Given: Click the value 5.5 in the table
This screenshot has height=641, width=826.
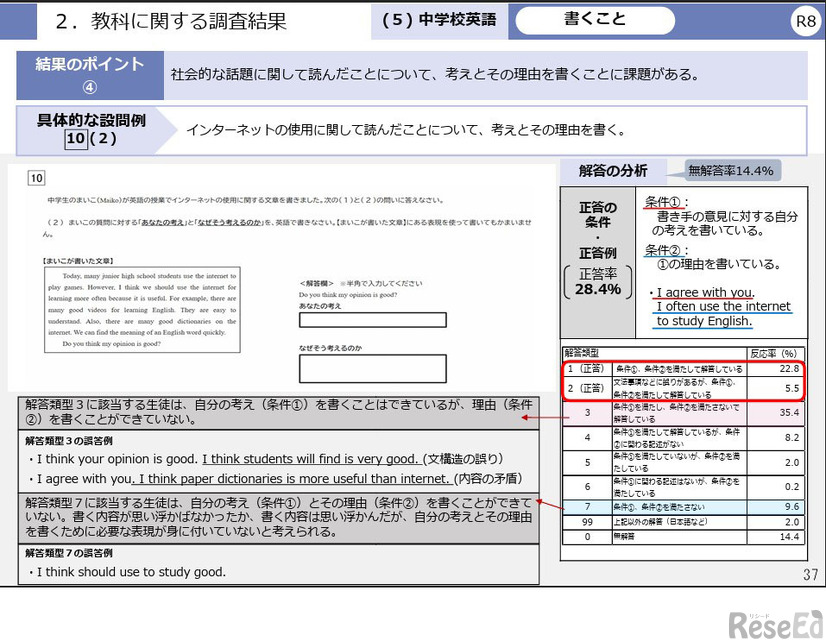Looking at the screenshot, I should point(792,388).
